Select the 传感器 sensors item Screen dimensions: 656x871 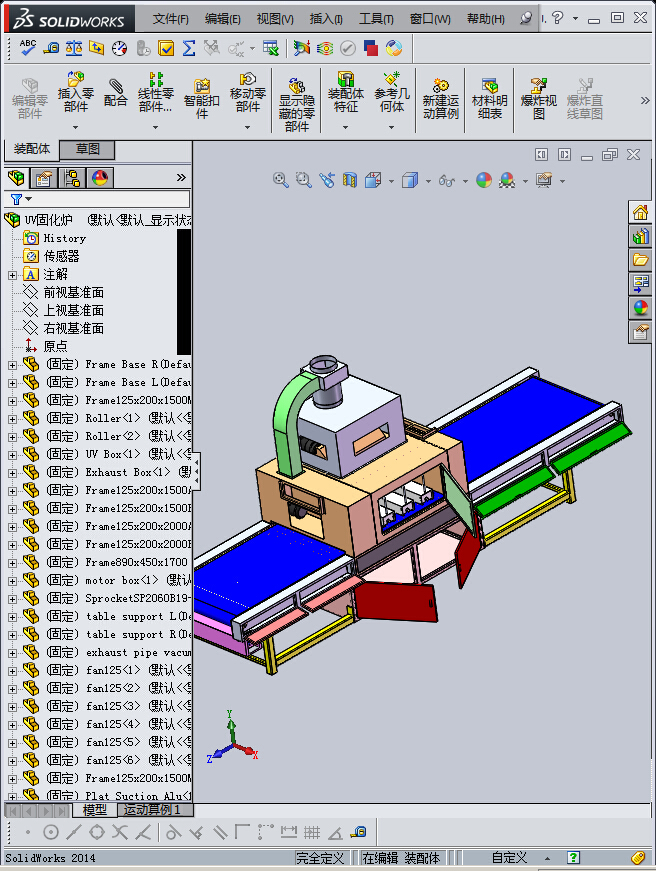[61, 256]
